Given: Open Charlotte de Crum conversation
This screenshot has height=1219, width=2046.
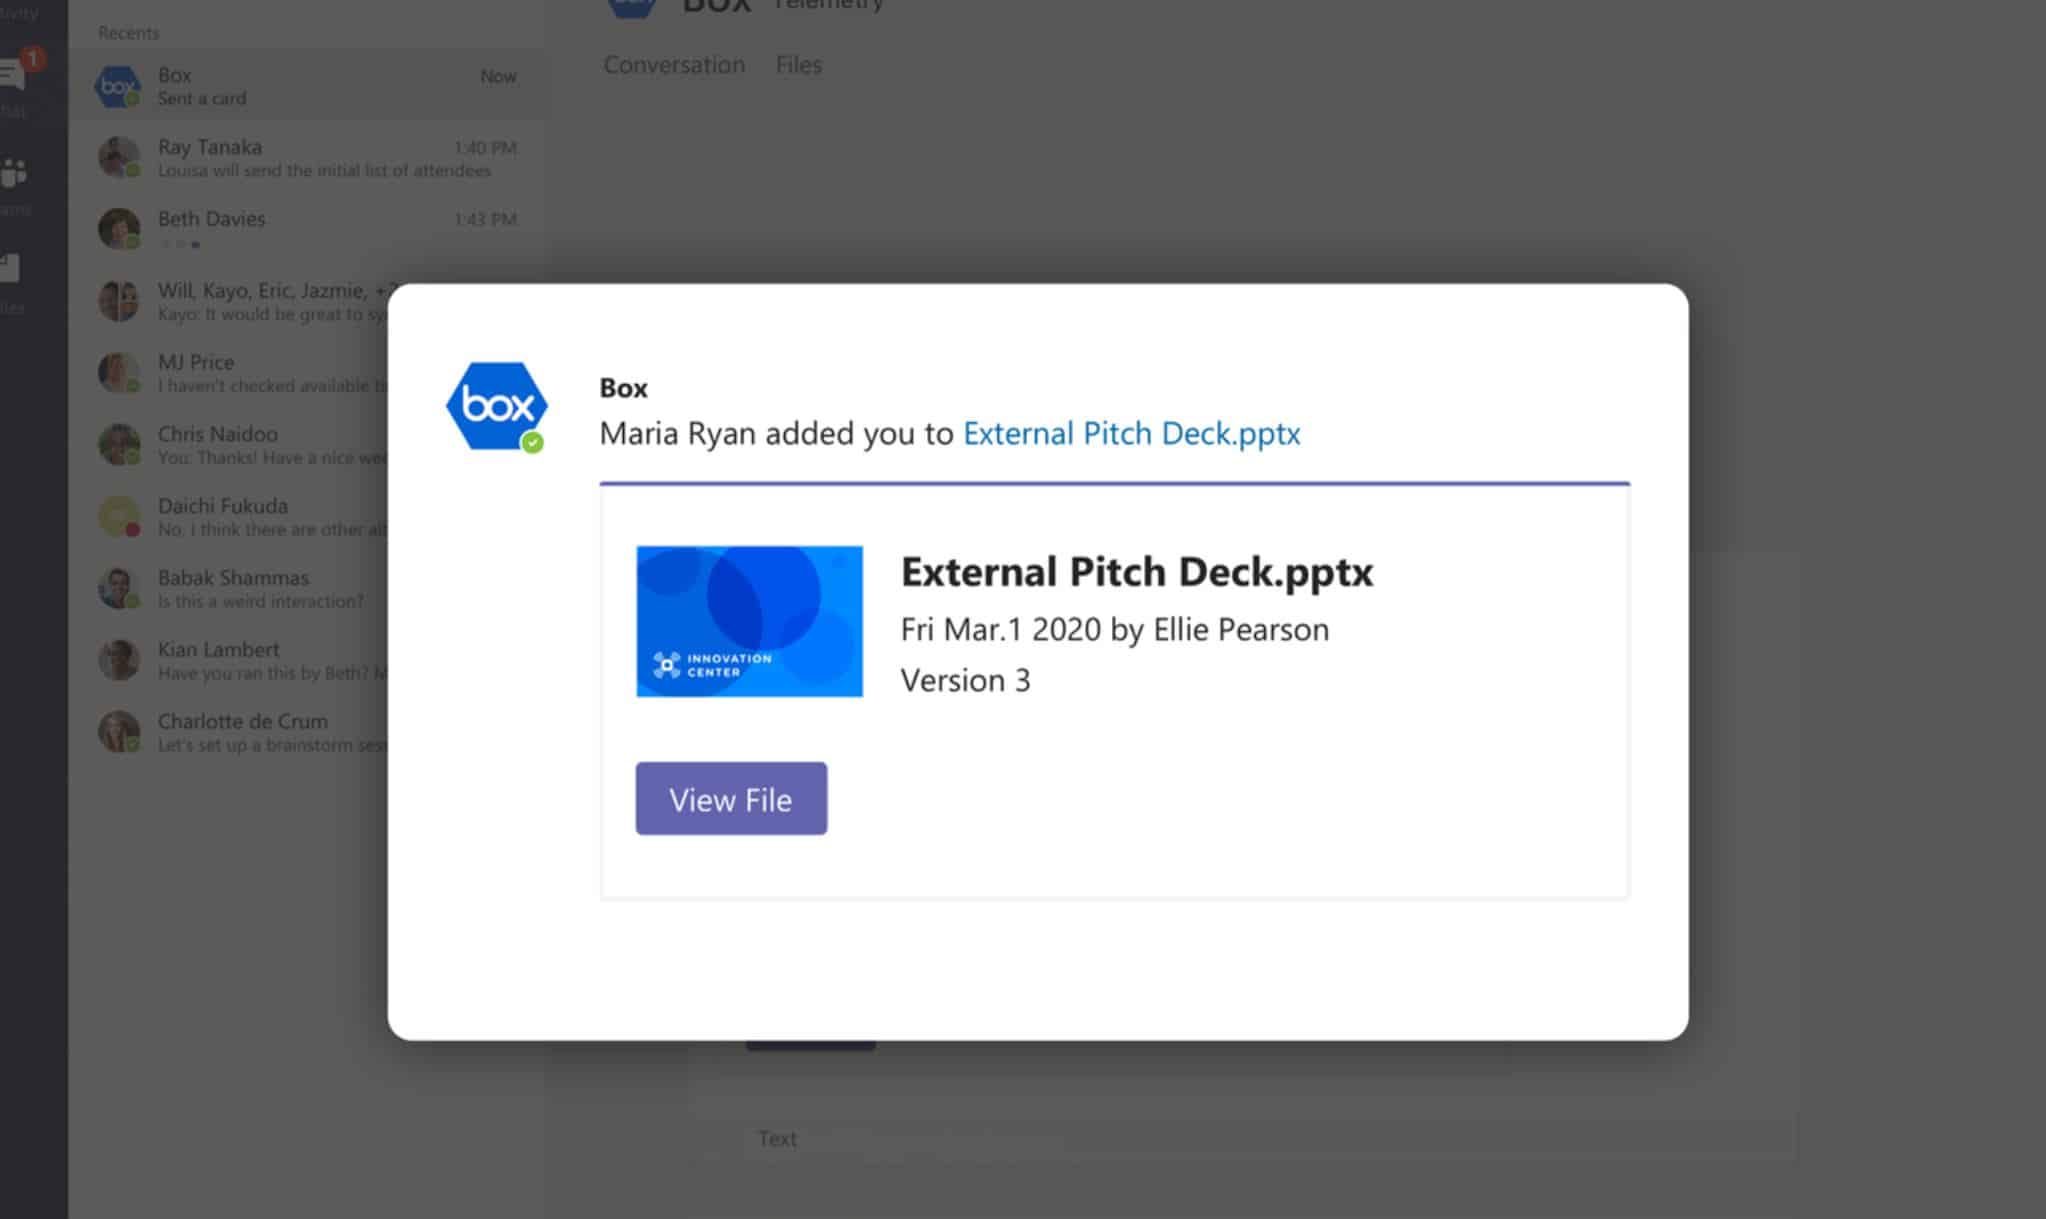Looking at the screenshot, I should pyautogui.click(x=229, y=733).
